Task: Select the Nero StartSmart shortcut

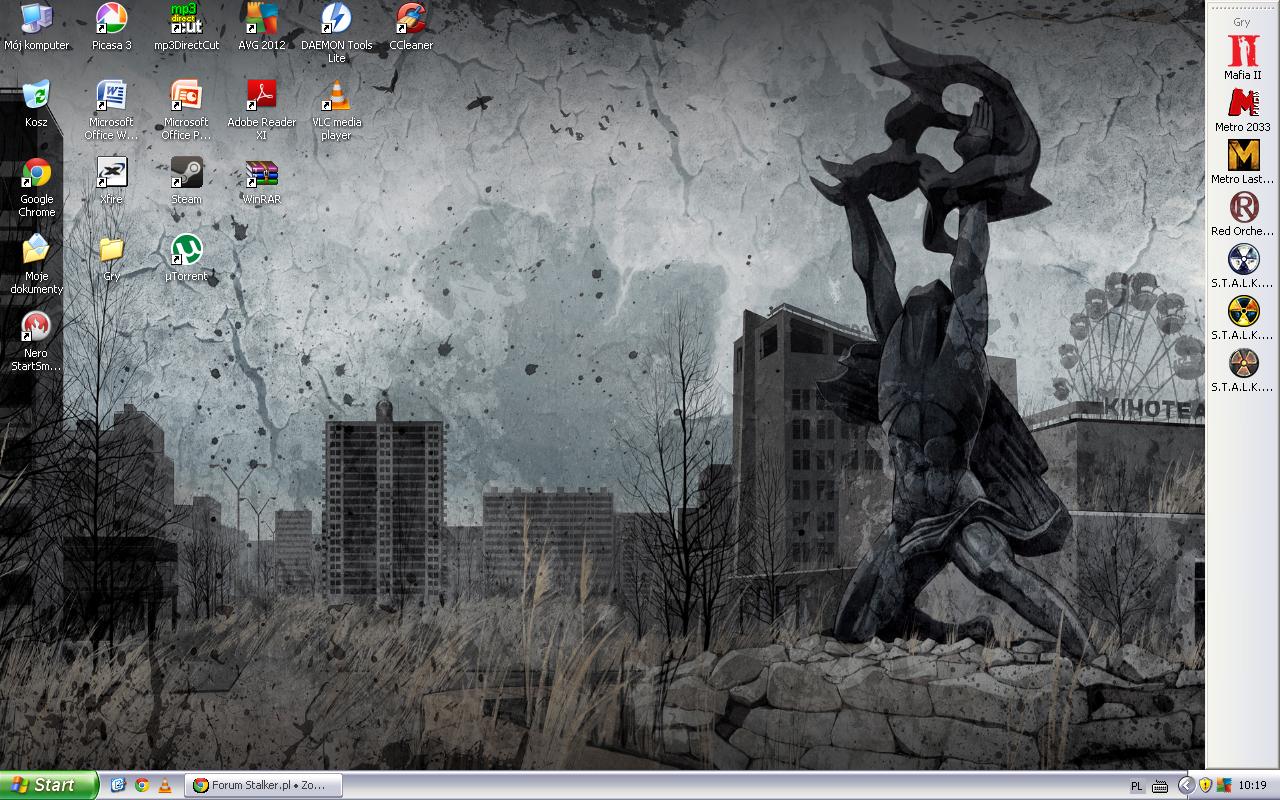Action: [36, 341]
